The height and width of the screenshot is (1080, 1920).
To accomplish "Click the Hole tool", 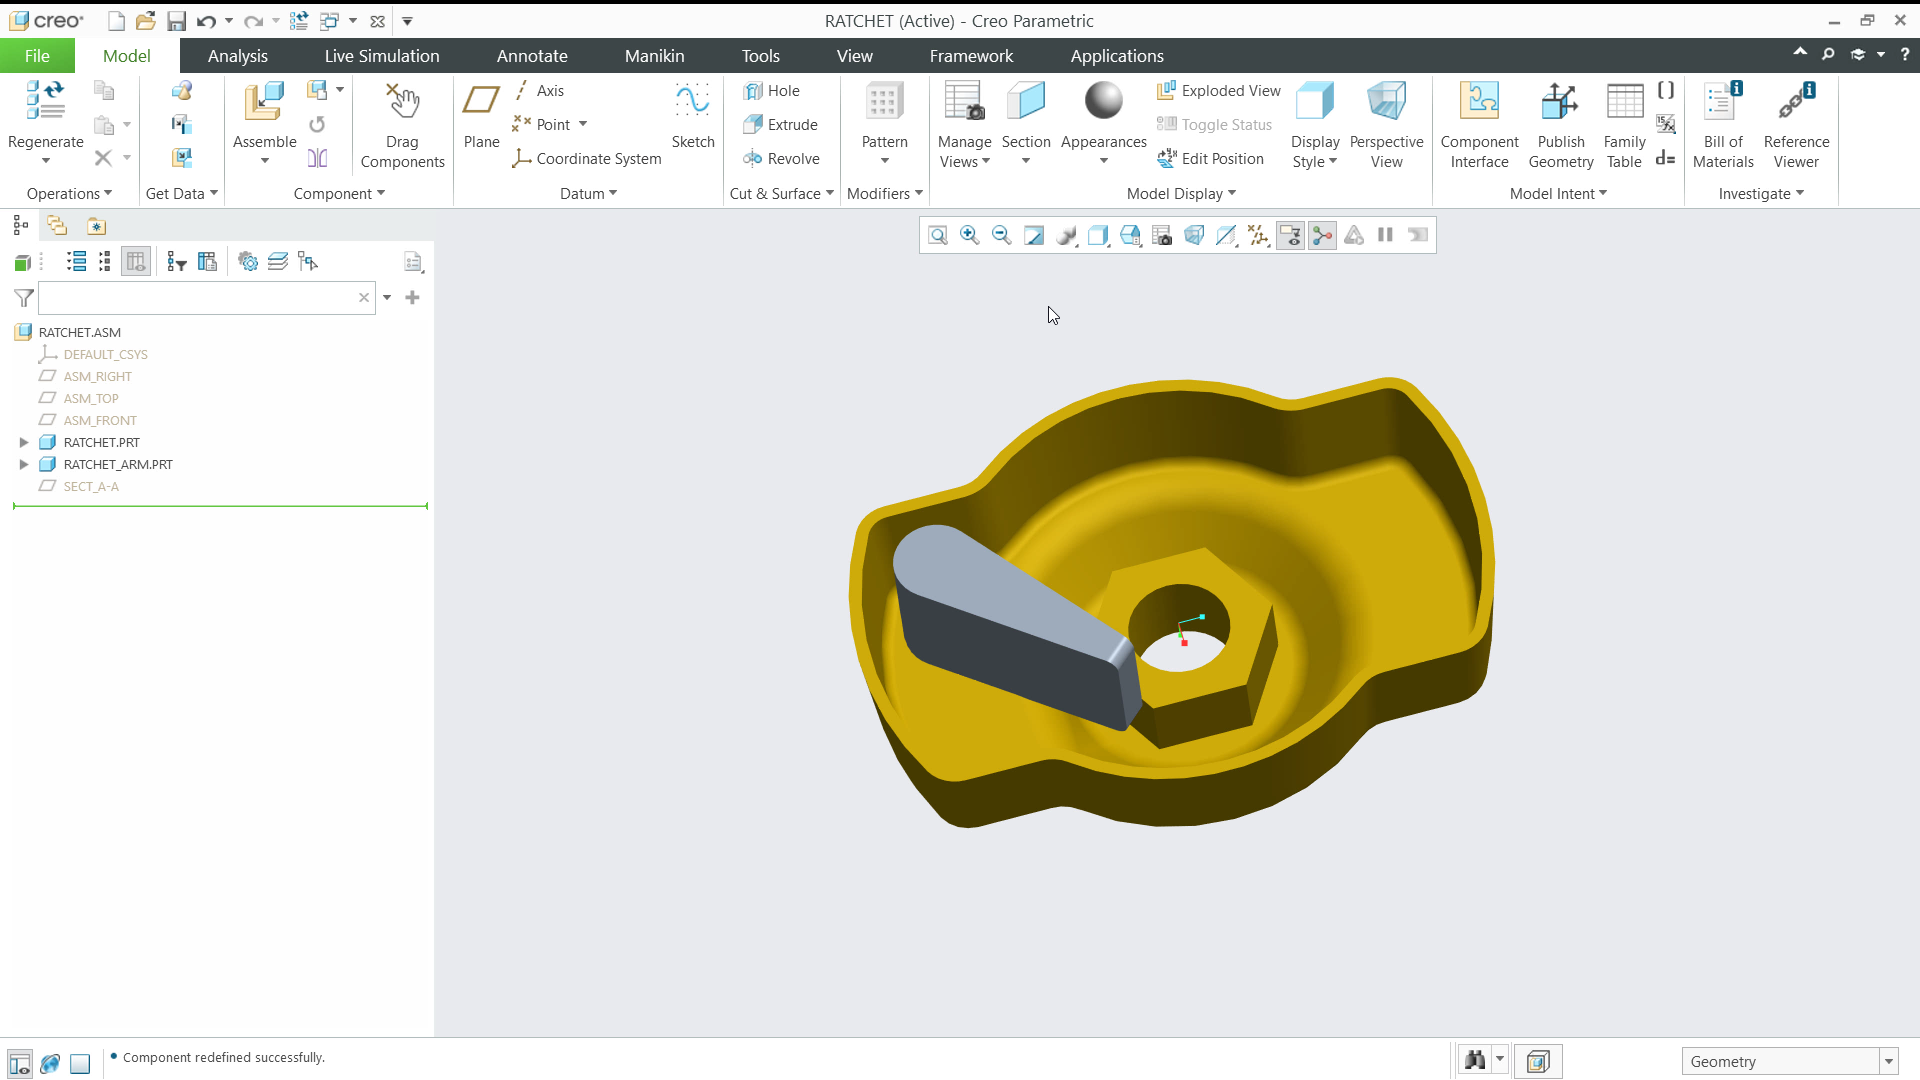I will point(771,91).
